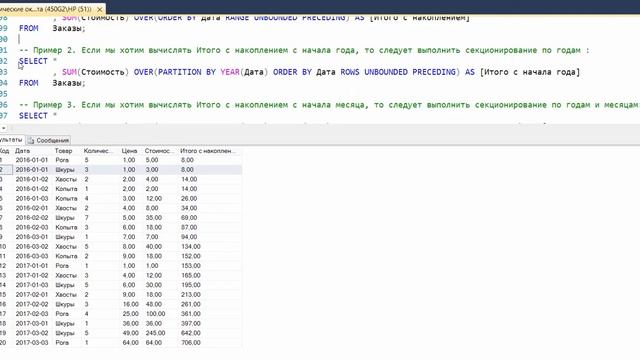Viewport: 640px width, 360px height.
Task: Select date cell 2016-01-03
Action: (x=32, y=198)
